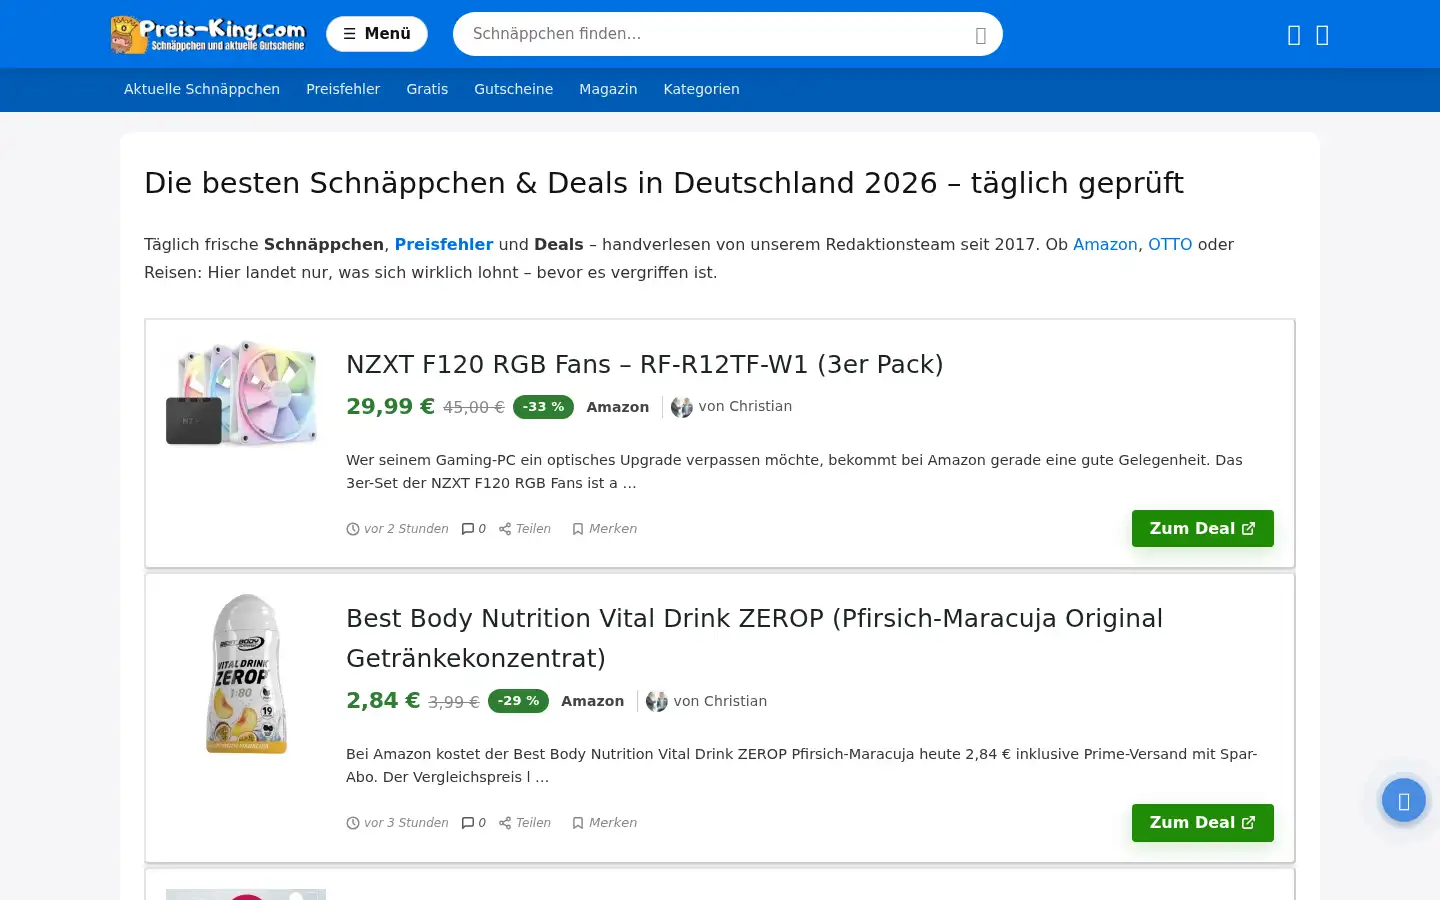Open Kategorien nav item

pyautogui.click(x=701, y=89)
